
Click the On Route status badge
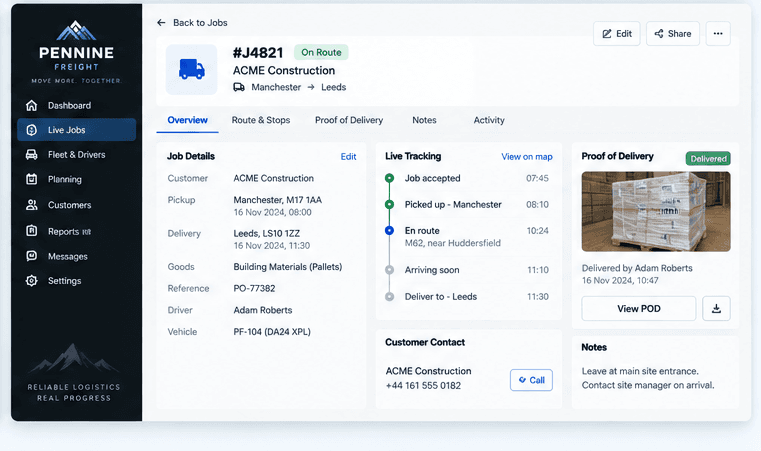[x=321, y=52]
